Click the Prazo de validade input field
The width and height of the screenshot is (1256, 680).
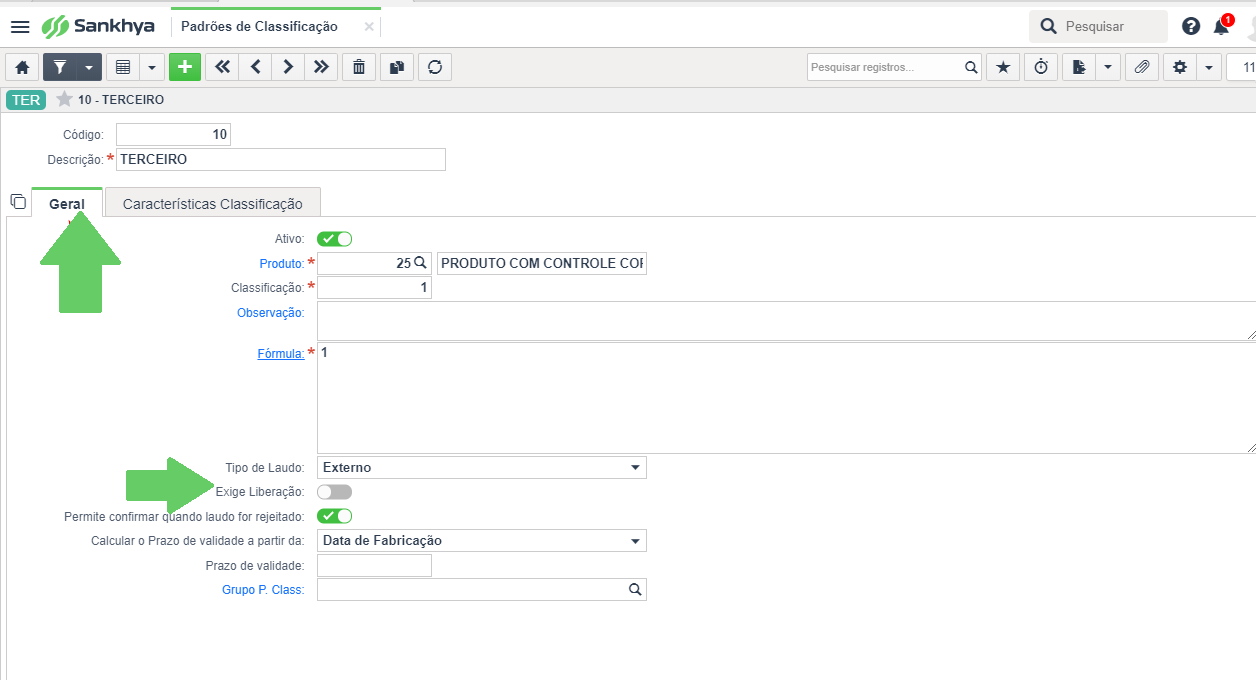coord(374,566)
